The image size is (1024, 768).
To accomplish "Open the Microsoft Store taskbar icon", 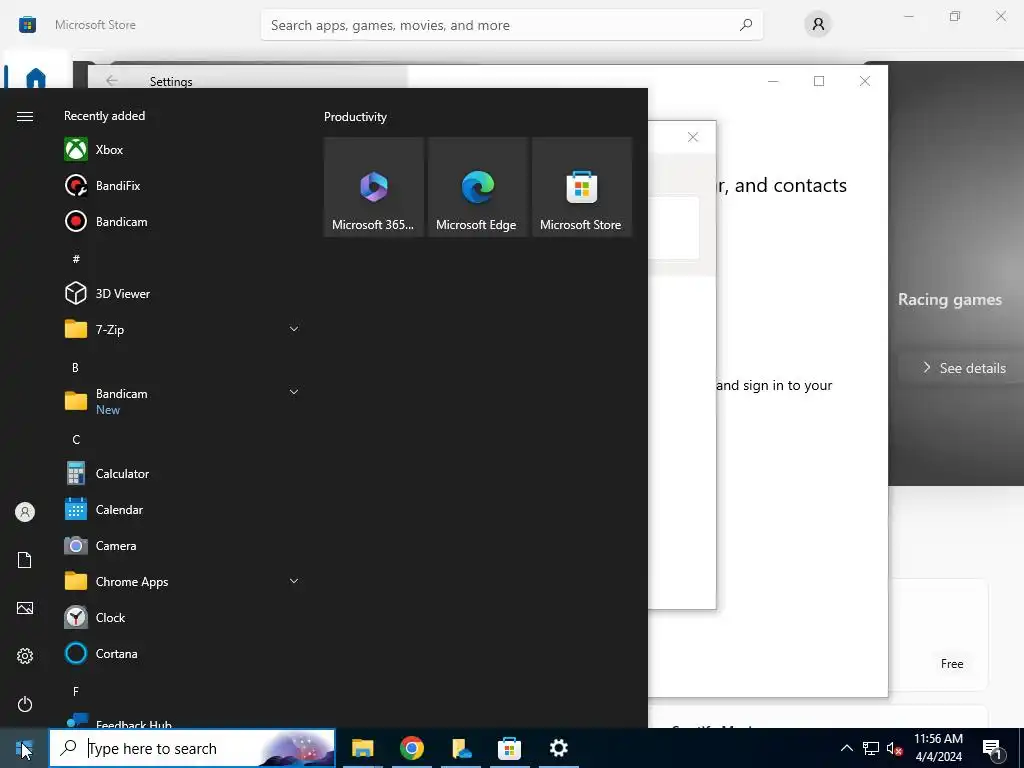I will click(509, 748).
